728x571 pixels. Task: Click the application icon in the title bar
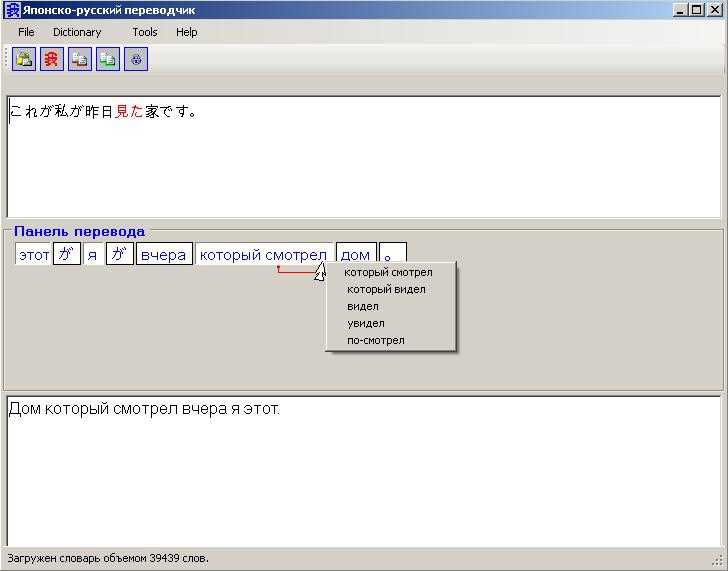tap(12, 10)
